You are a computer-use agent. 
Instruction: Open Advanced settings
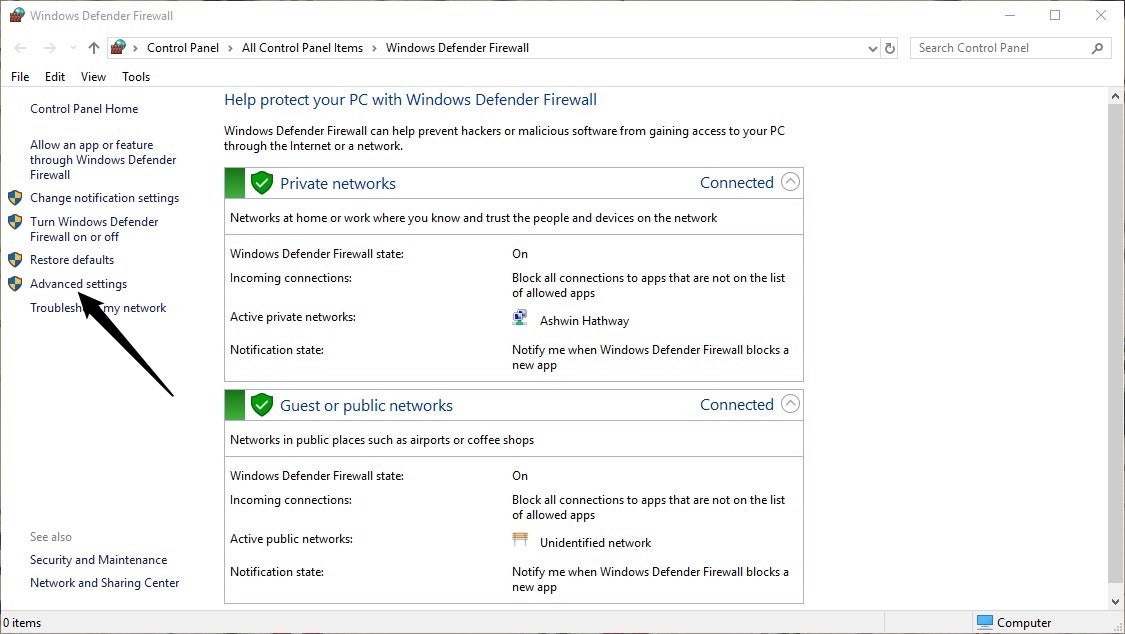(78, 284)
